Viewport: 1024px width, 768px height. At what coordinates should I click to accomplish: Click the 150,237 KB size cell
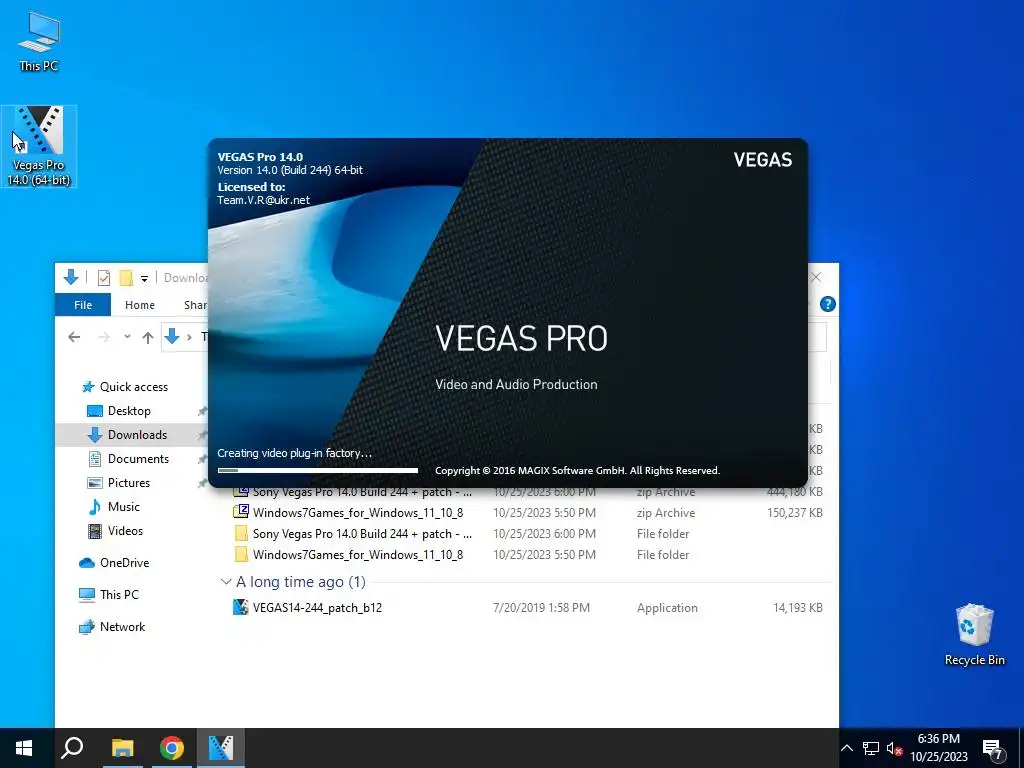tap(795, 513)
